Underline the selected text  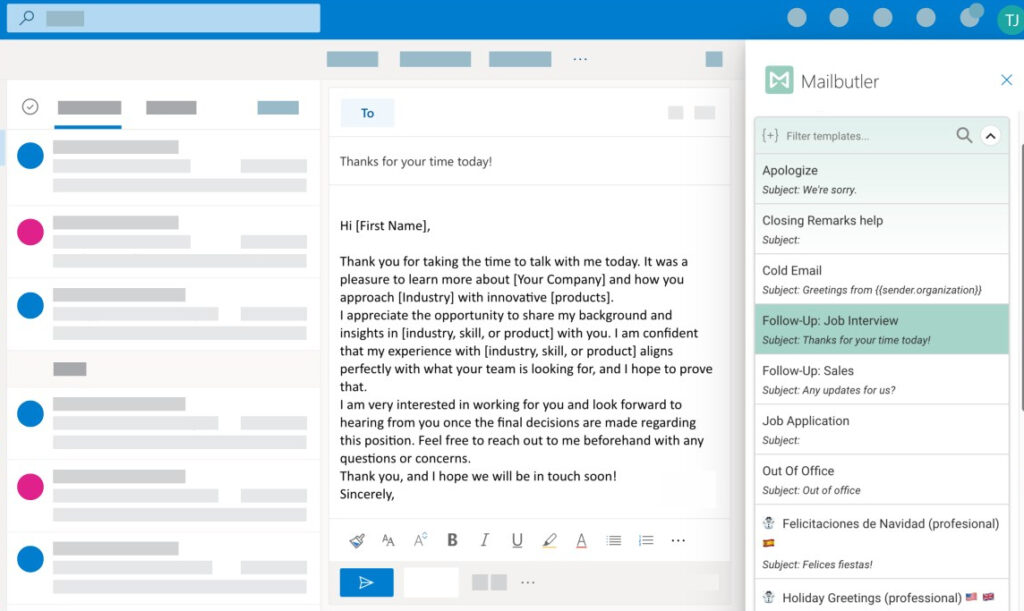(517, 540)
